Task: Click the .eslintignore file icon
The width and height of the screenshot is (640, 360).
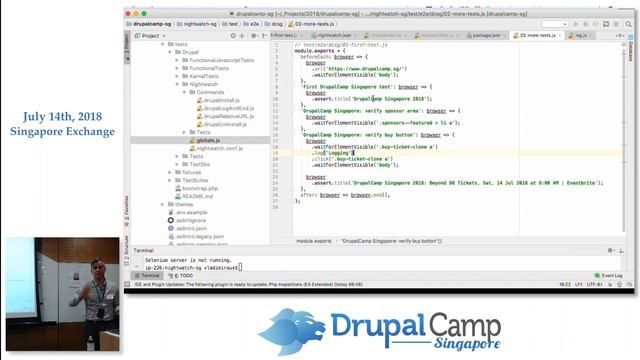Action: point(171,220)
